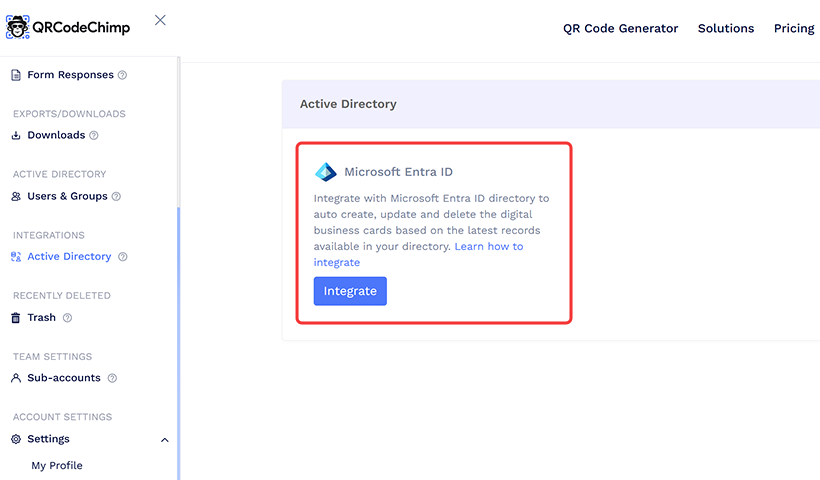Click the Microsoft Entra ID logo
Viewport: 820px width, 480px height.
(x=326, y=172)
